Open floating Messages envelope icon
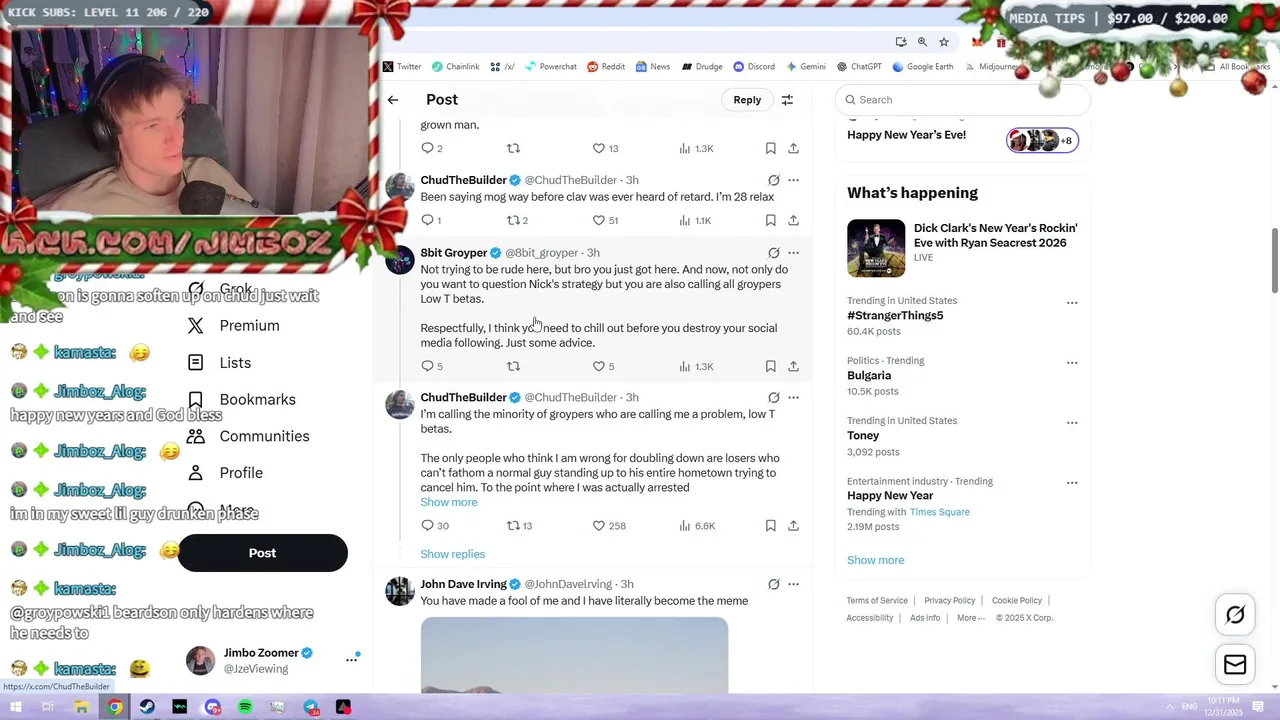This screenshot has height=720, width=1280. coord(1235,665)
